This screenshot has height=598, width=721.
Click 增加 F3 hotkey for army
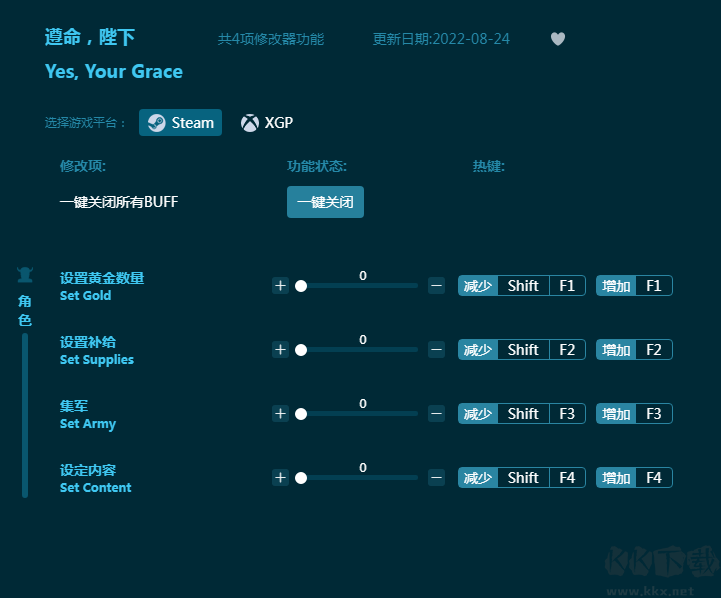point(634,414)
